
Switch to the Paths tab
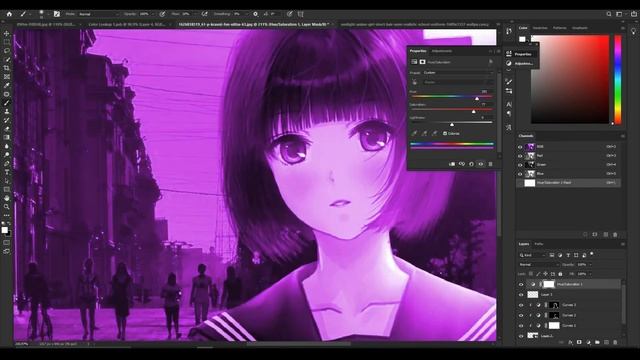click(539, 244)
